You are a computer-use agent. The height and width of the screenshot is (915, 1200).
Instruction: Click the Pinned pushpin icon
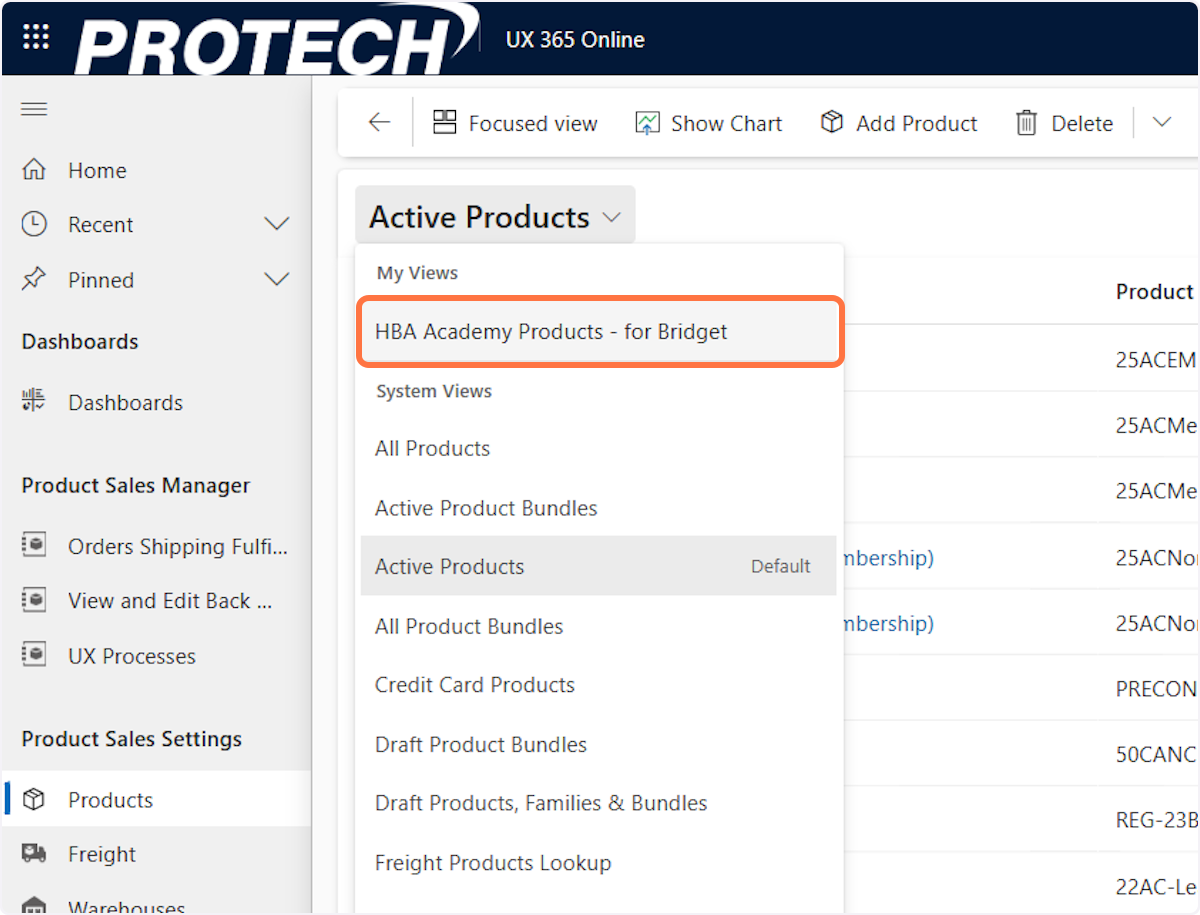pos(34,279)
